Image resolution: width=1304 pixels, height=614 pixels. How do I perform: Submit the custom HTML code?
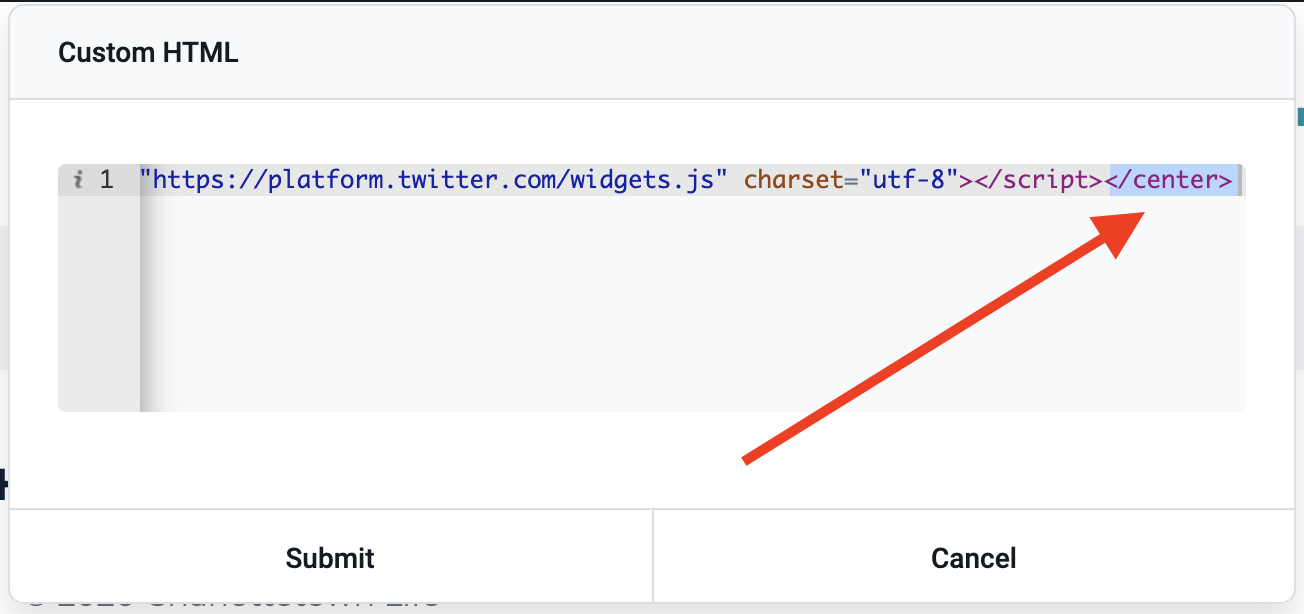tap(330, 557)
